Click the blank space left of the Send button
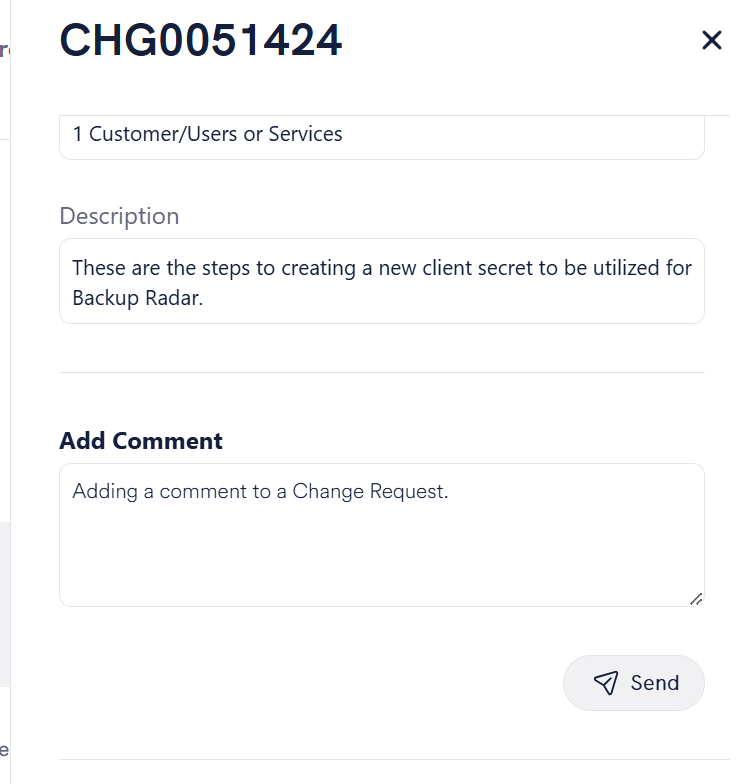 pos(310,682)
